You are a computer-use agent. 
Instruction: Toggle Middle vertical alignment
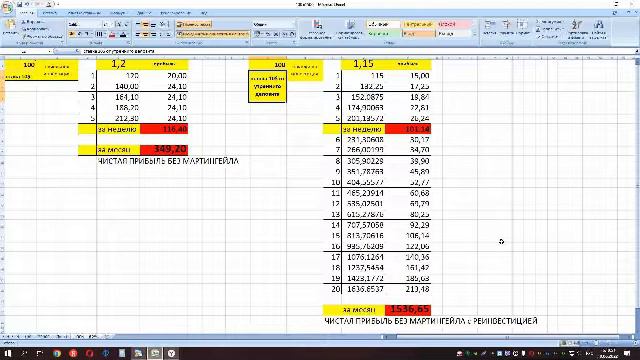pyautogui.click(x=146, y=24)
